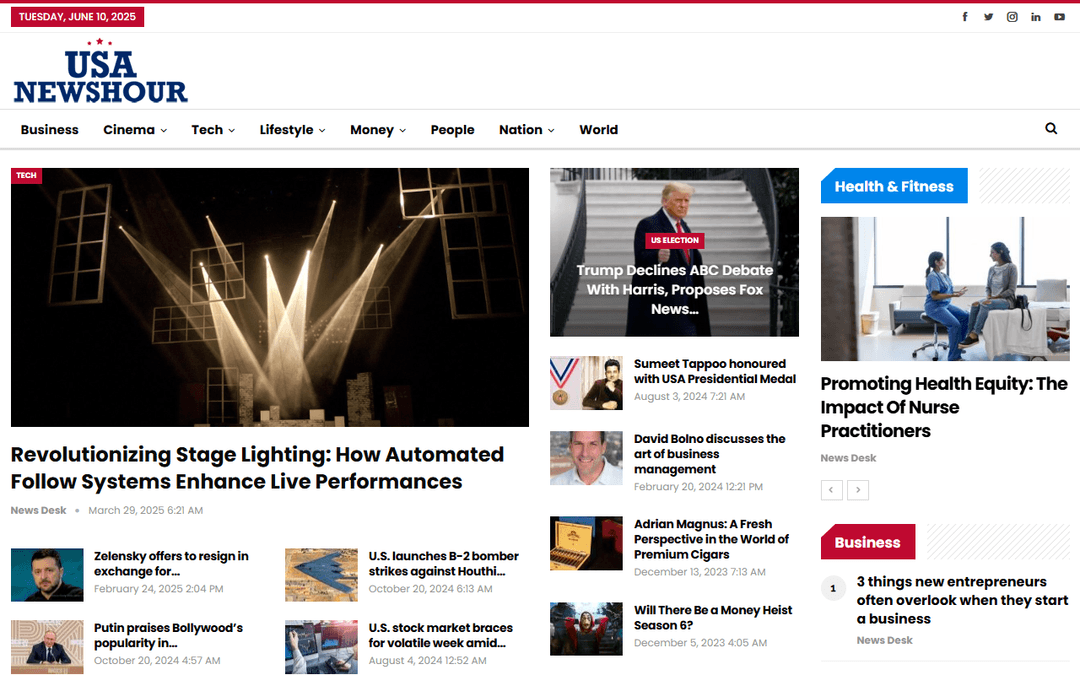Show previous Health & Fitness slide arrow
Viewport: 1080px width, 675px height.
(831, 490)
